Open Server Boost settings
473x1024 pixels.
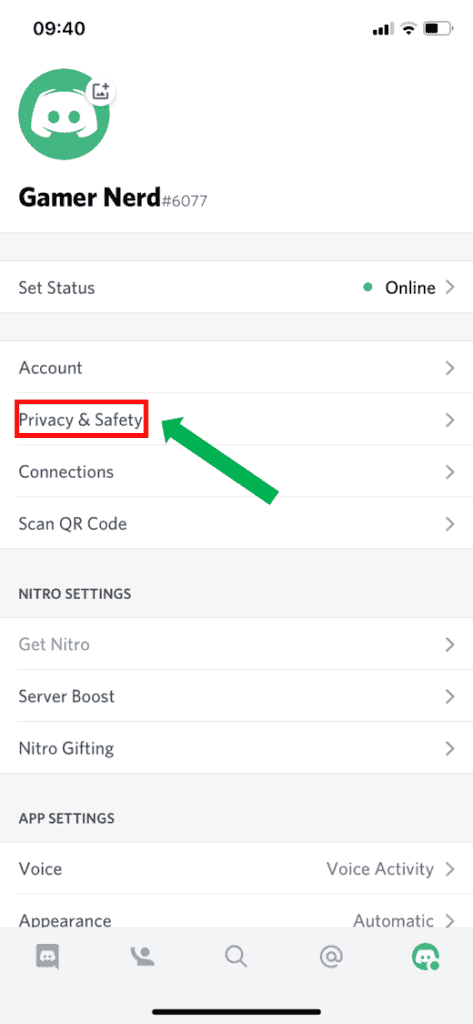[x=236, y=696]
